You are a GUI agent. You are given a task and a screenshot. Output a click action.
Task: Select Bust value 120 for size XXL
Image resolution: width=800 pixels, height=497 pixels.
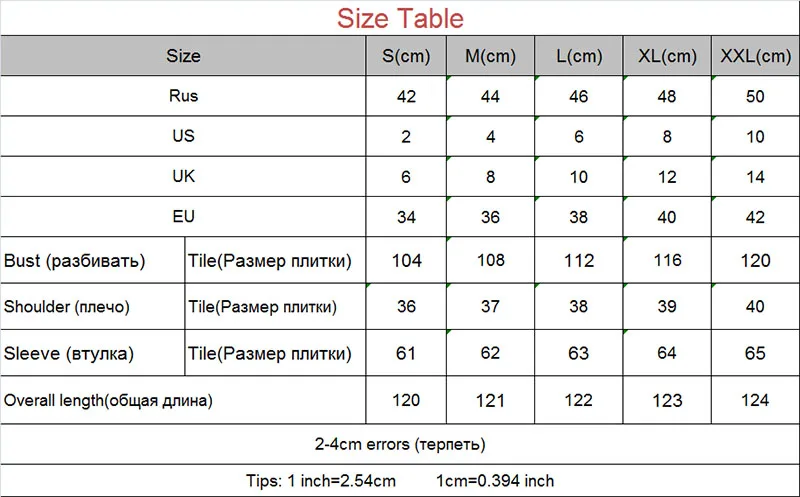coord(756,260)
